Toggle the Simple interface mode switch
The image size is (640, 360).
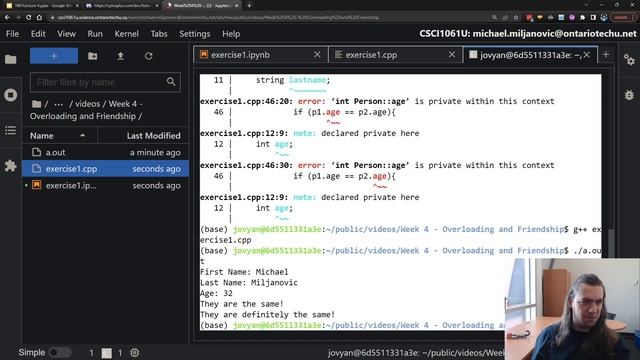[x=60, y=352]
